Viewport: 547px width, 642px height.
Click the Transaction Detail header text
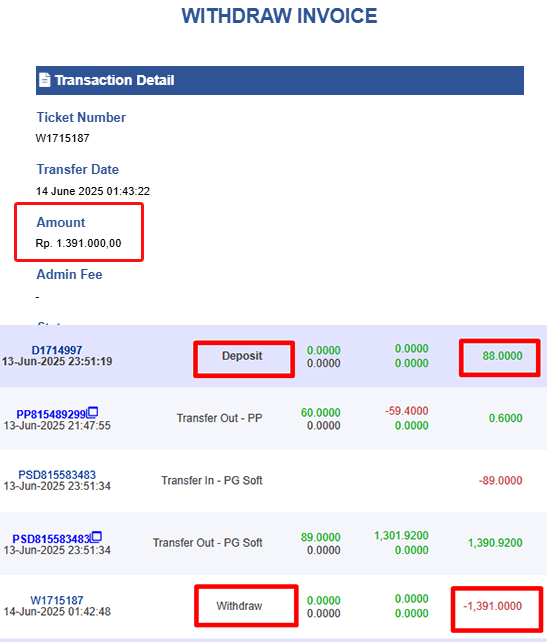[x=115, y=80]
